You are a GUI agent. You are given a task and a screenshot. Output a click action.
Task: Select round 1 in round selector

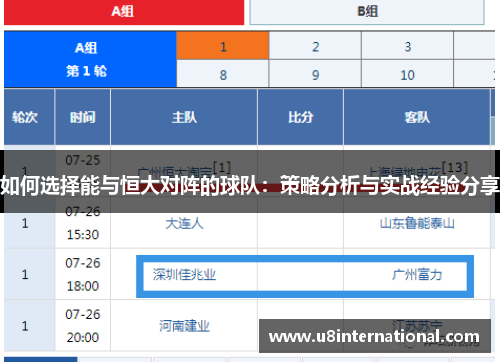click(x=223, y=46)
